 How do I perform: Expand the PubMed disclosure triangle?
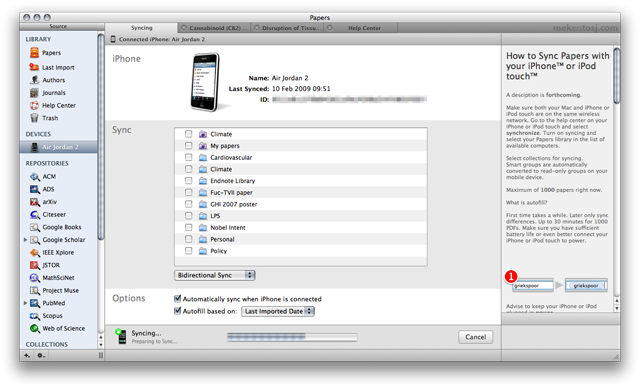click(x=25, y=303)
